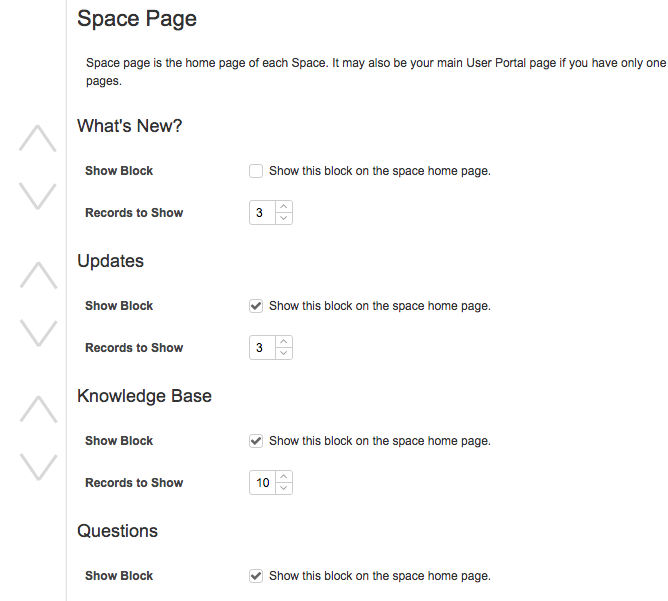Click the Questions section heading
The image size is (668, 601).
118,531
